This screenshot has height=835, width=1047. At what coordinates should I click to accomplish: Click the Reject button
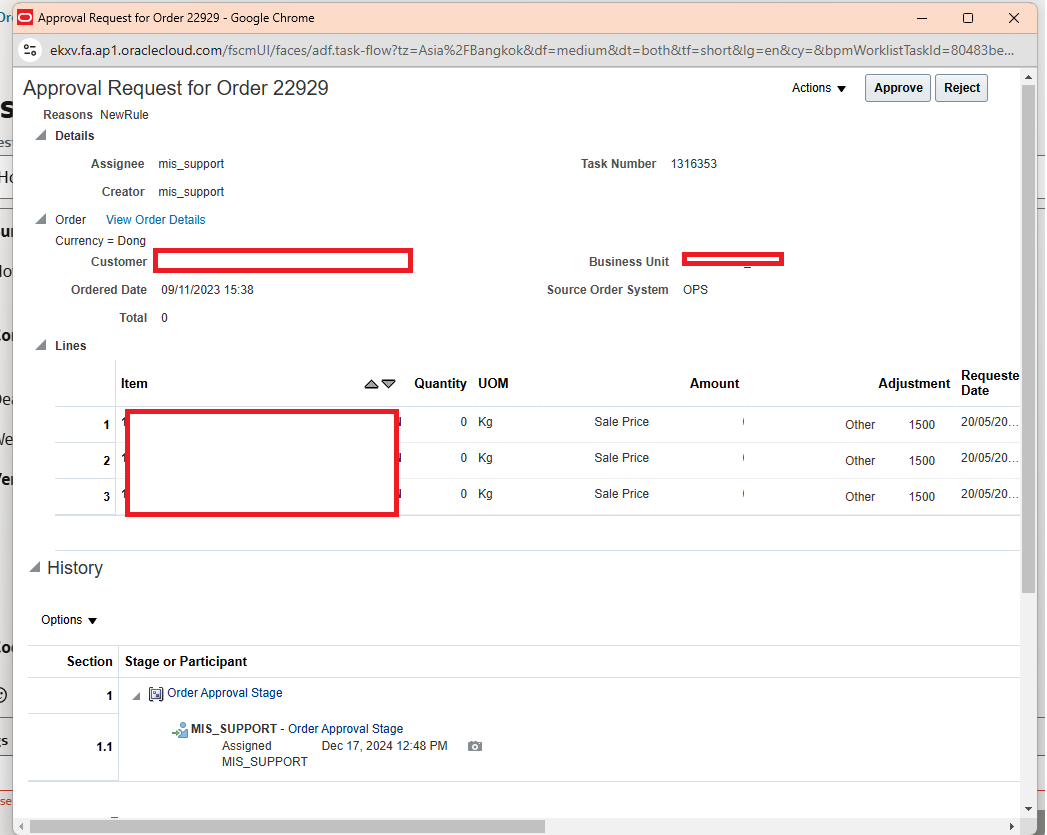tap(961, 88)
